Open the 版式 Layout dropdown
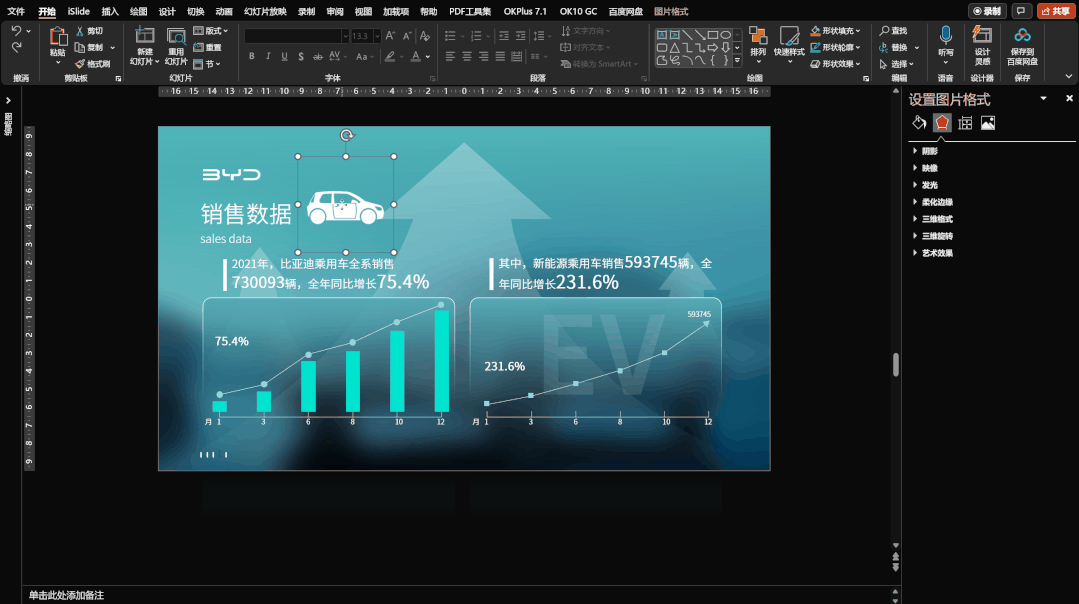Screen dimensions: 1079x604 click(x=211, y=31)
